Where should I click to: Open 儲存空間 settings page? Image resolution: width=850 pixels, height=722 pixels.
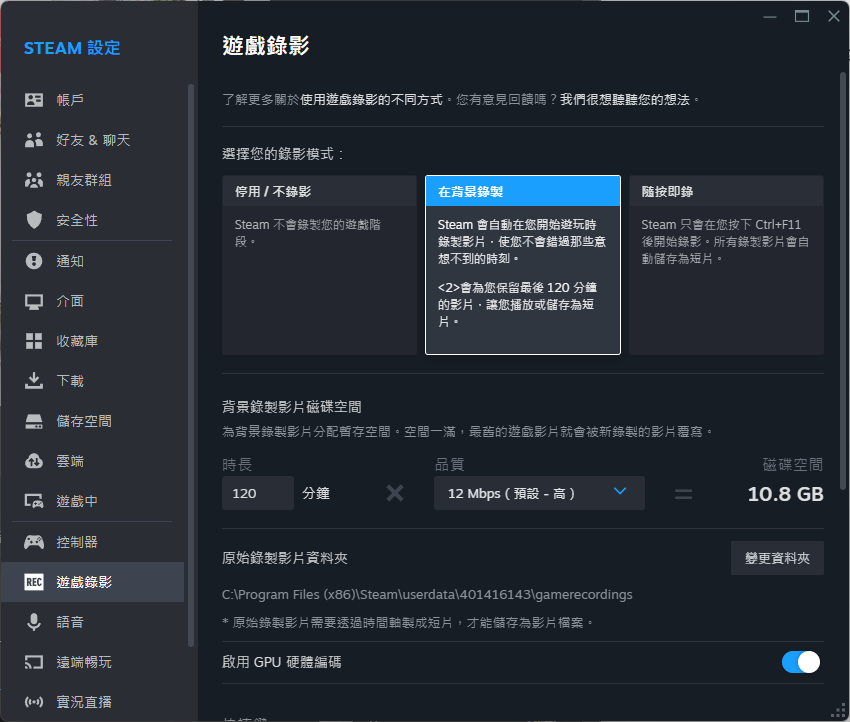pos(84,421)
